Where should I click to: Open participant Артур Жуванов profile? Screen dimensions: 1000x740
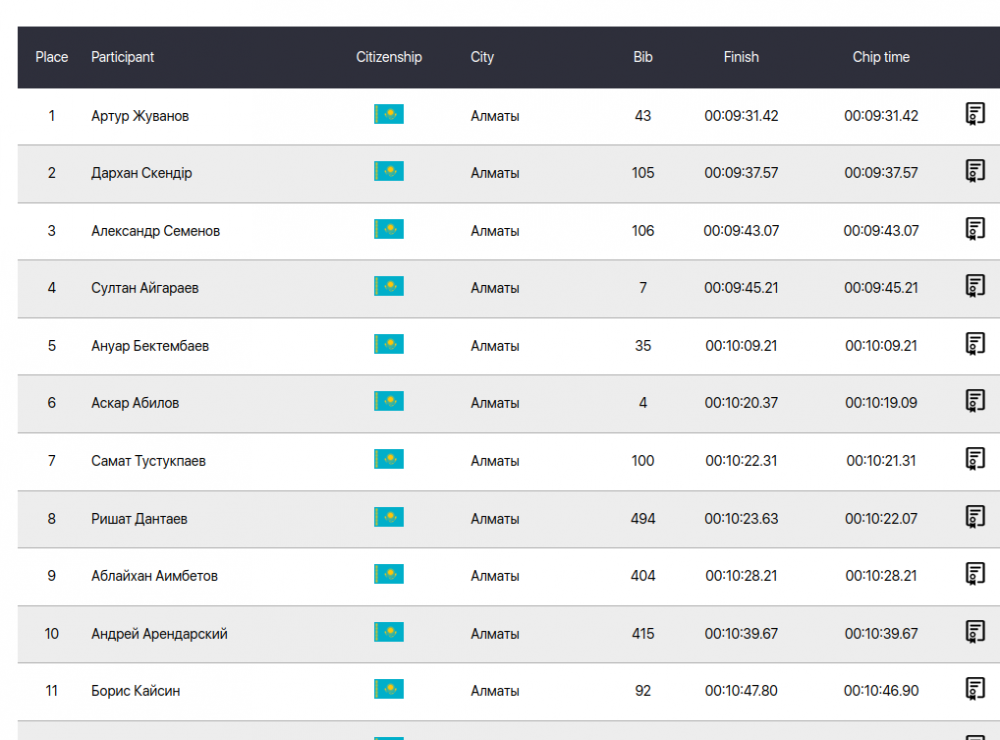(x=140, y=116)
